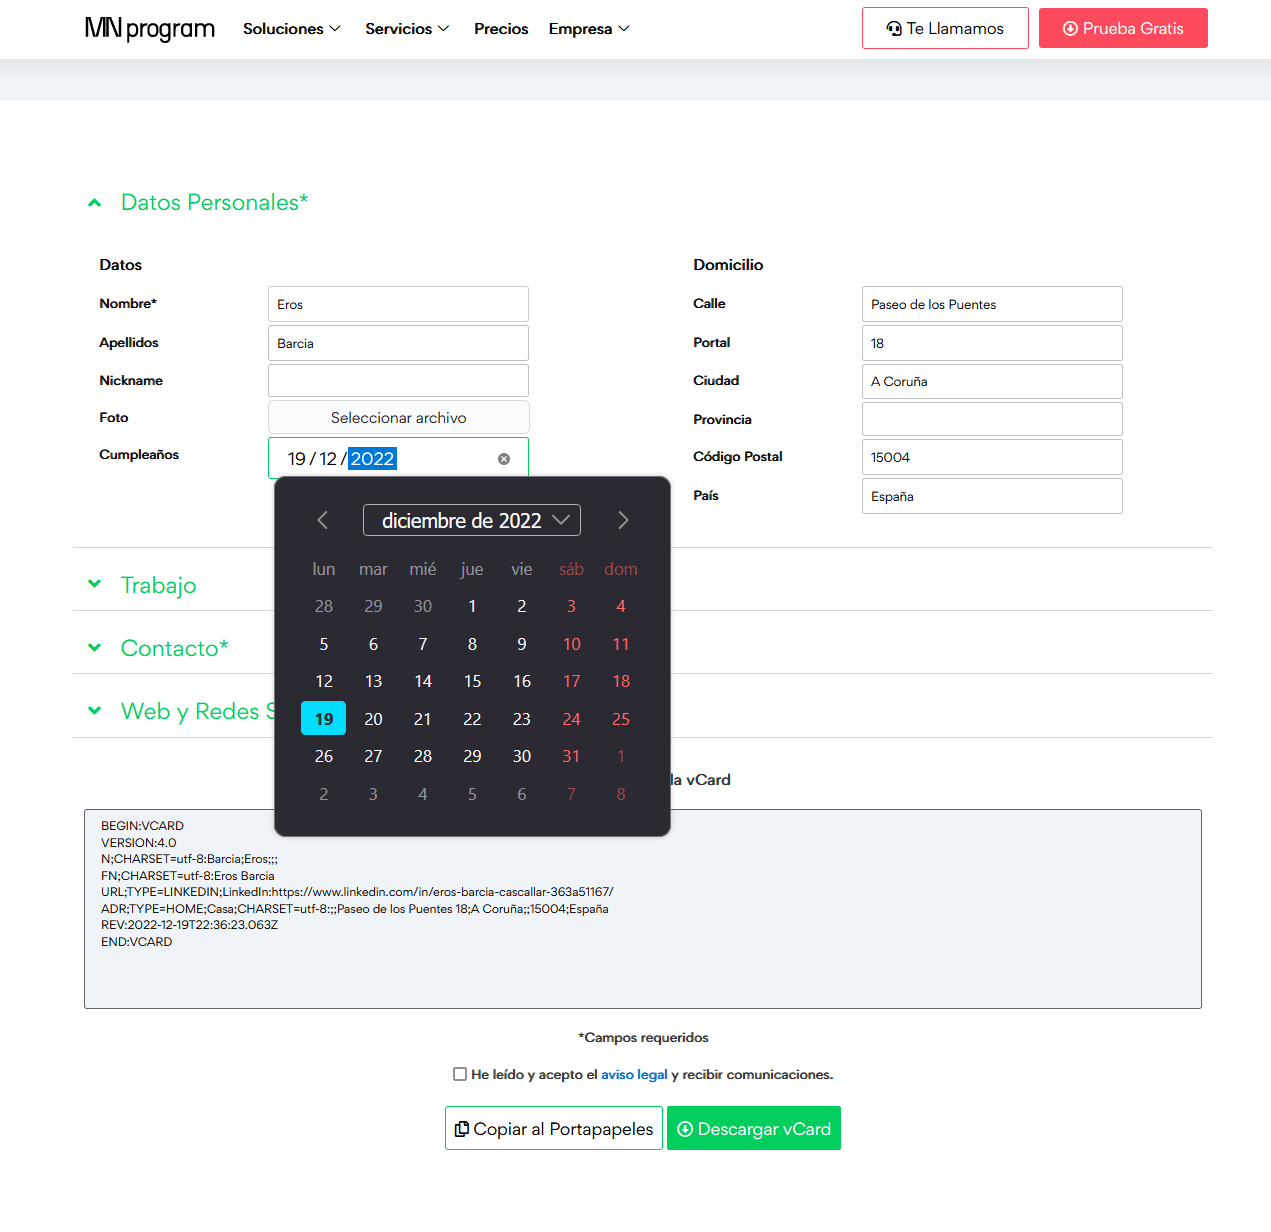Click the headset icon in Te Llamamos button
1271x1232 pixels.
click(x=893, y=28)
